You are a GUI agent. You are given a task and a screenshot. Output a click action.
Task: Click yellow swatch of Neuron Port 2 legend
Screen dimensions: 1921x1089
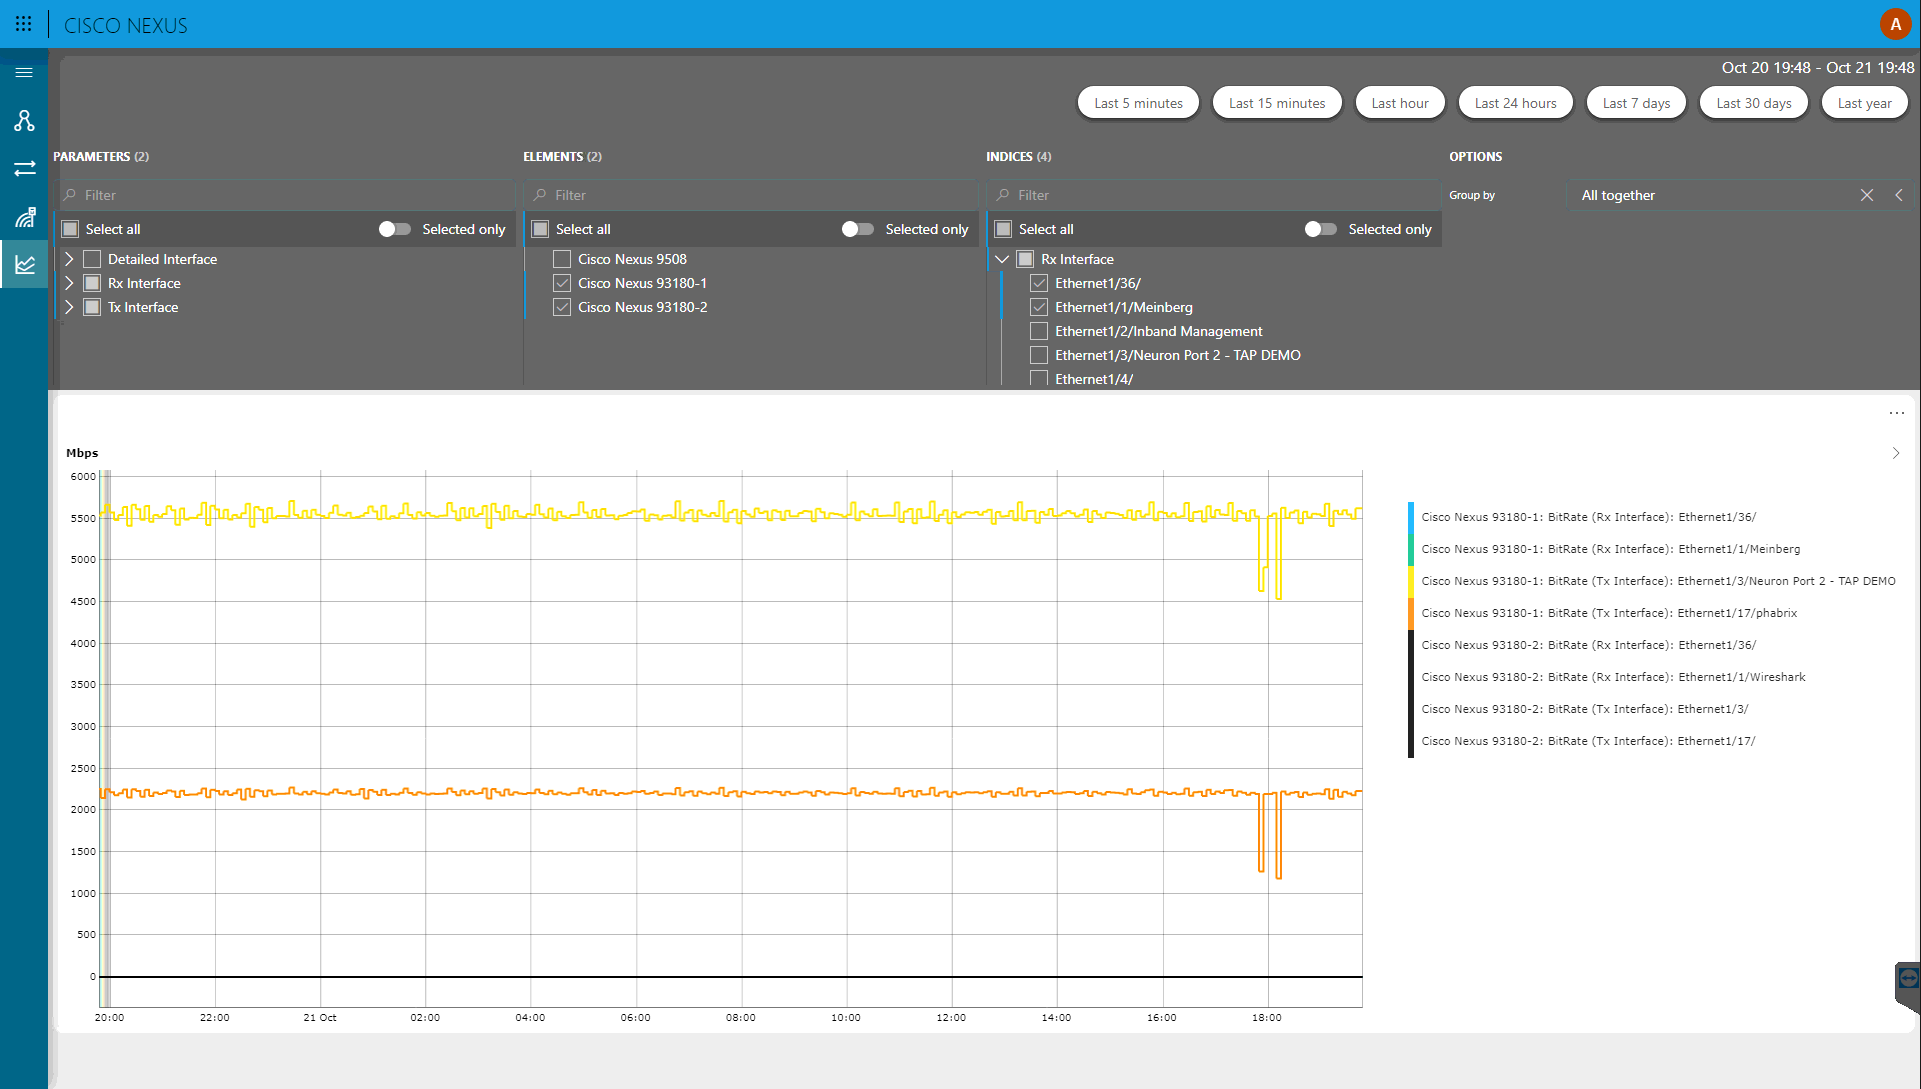click(x=1411, y=581)
